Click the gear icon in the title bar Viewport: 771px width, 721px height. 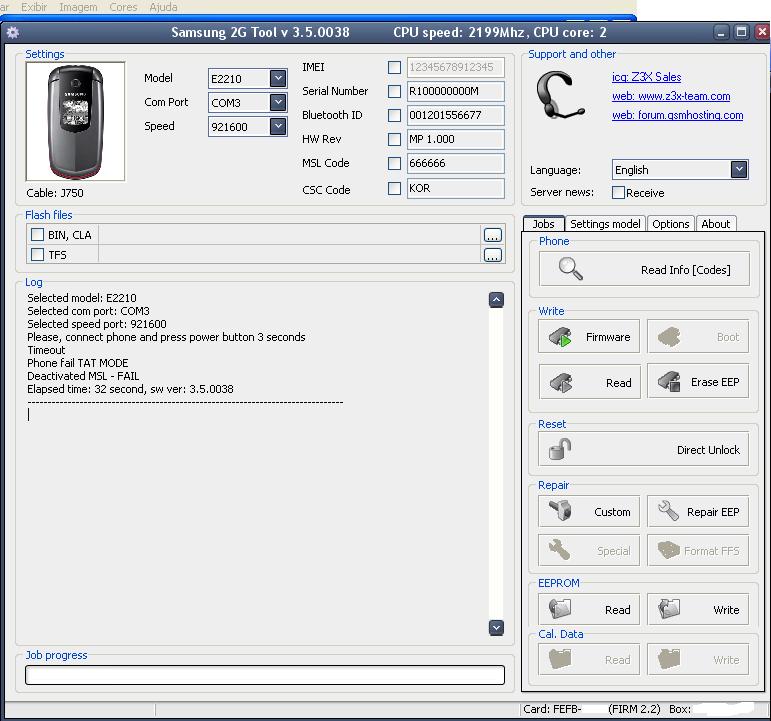(13, 32)
